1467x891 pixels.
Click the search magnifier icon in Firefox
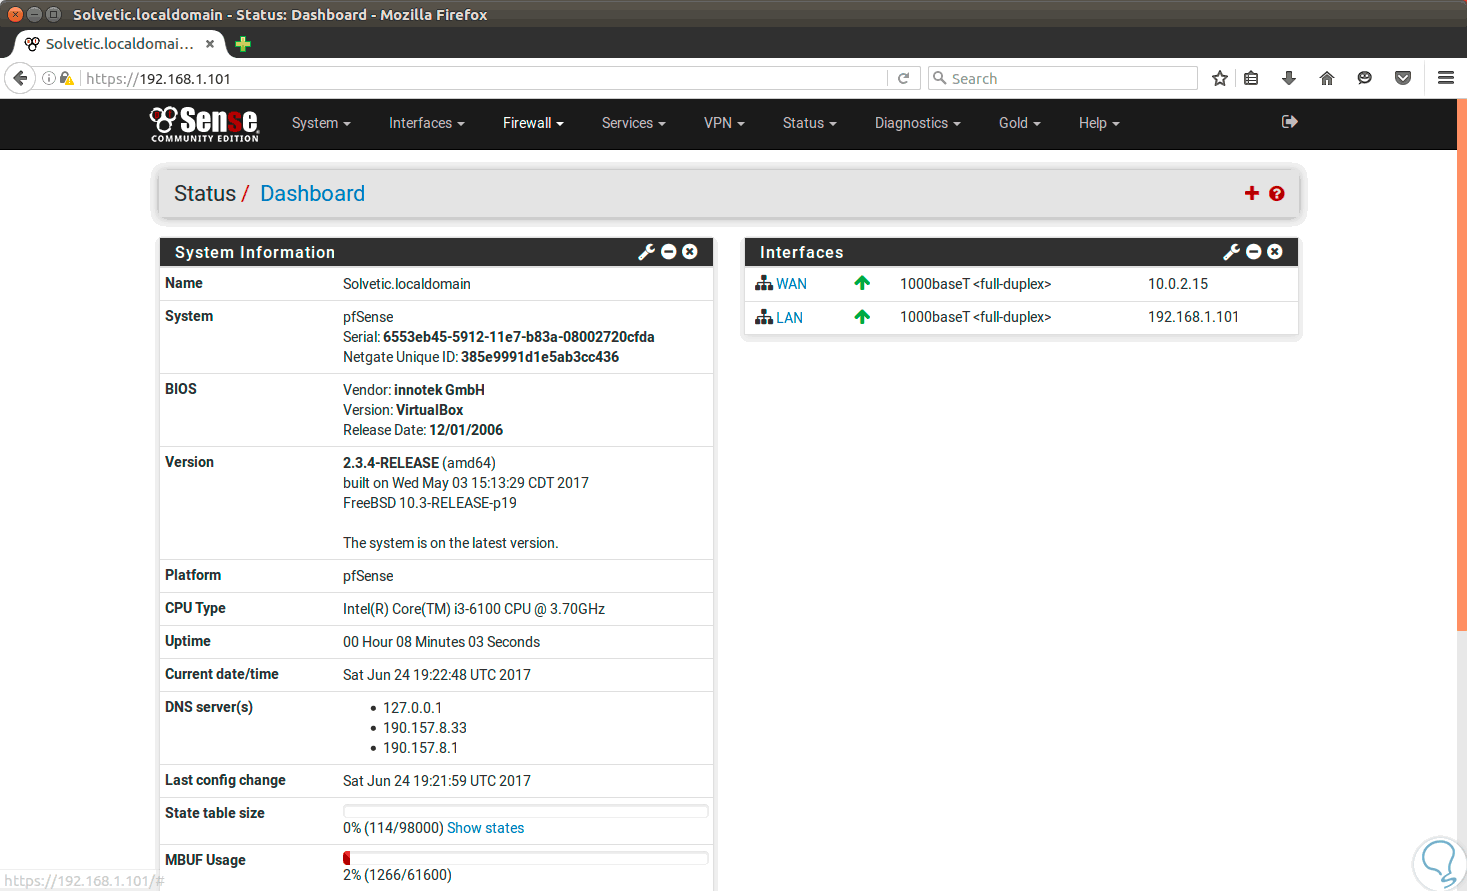coord(939,78)
